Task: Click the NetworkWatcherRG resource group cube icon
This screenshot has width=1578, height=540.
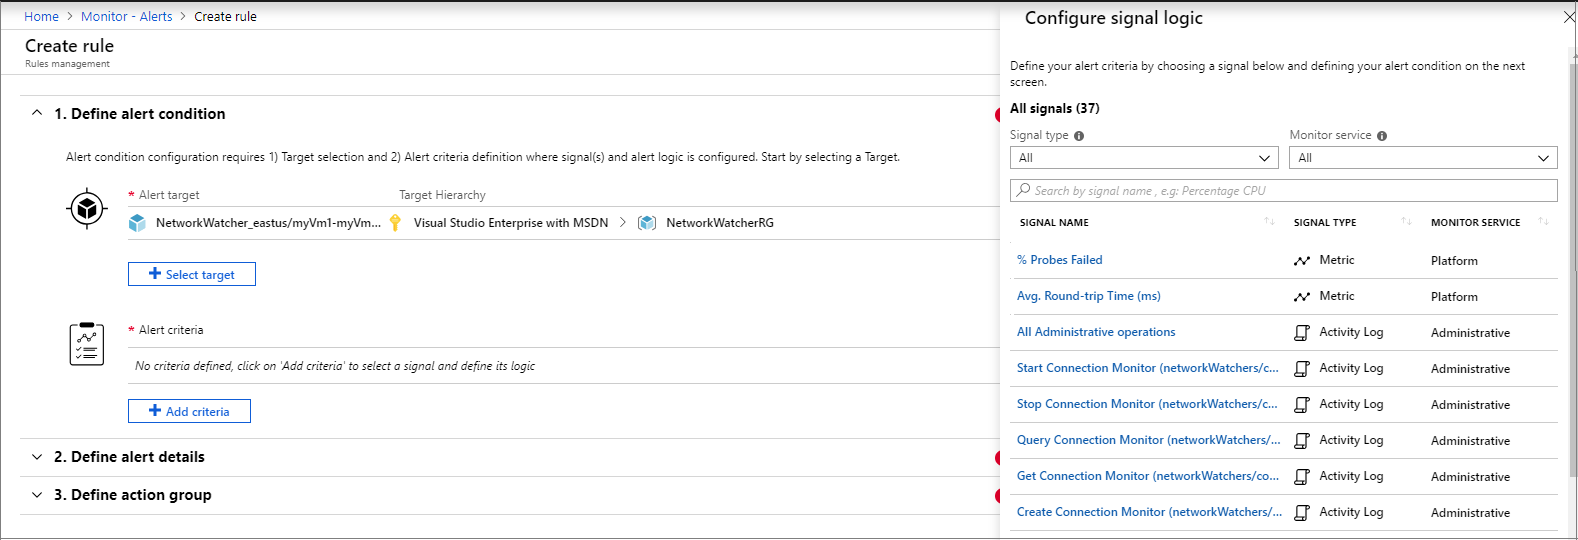Action: [x=647, y=223]
